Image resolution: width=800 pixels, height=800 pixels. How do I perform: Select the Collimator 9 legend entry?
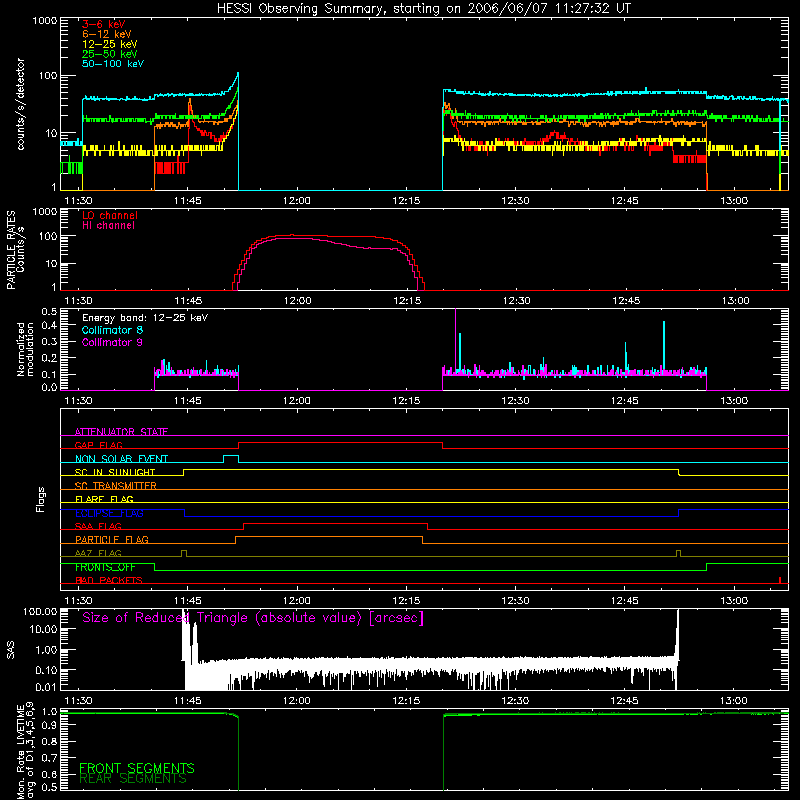coord(113,342)
